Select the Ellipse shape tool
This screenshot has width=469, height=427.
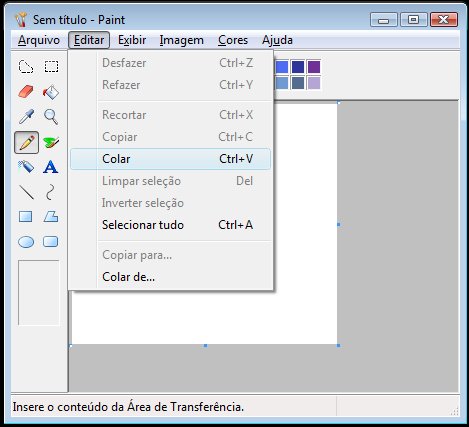(x=26, y=242)
